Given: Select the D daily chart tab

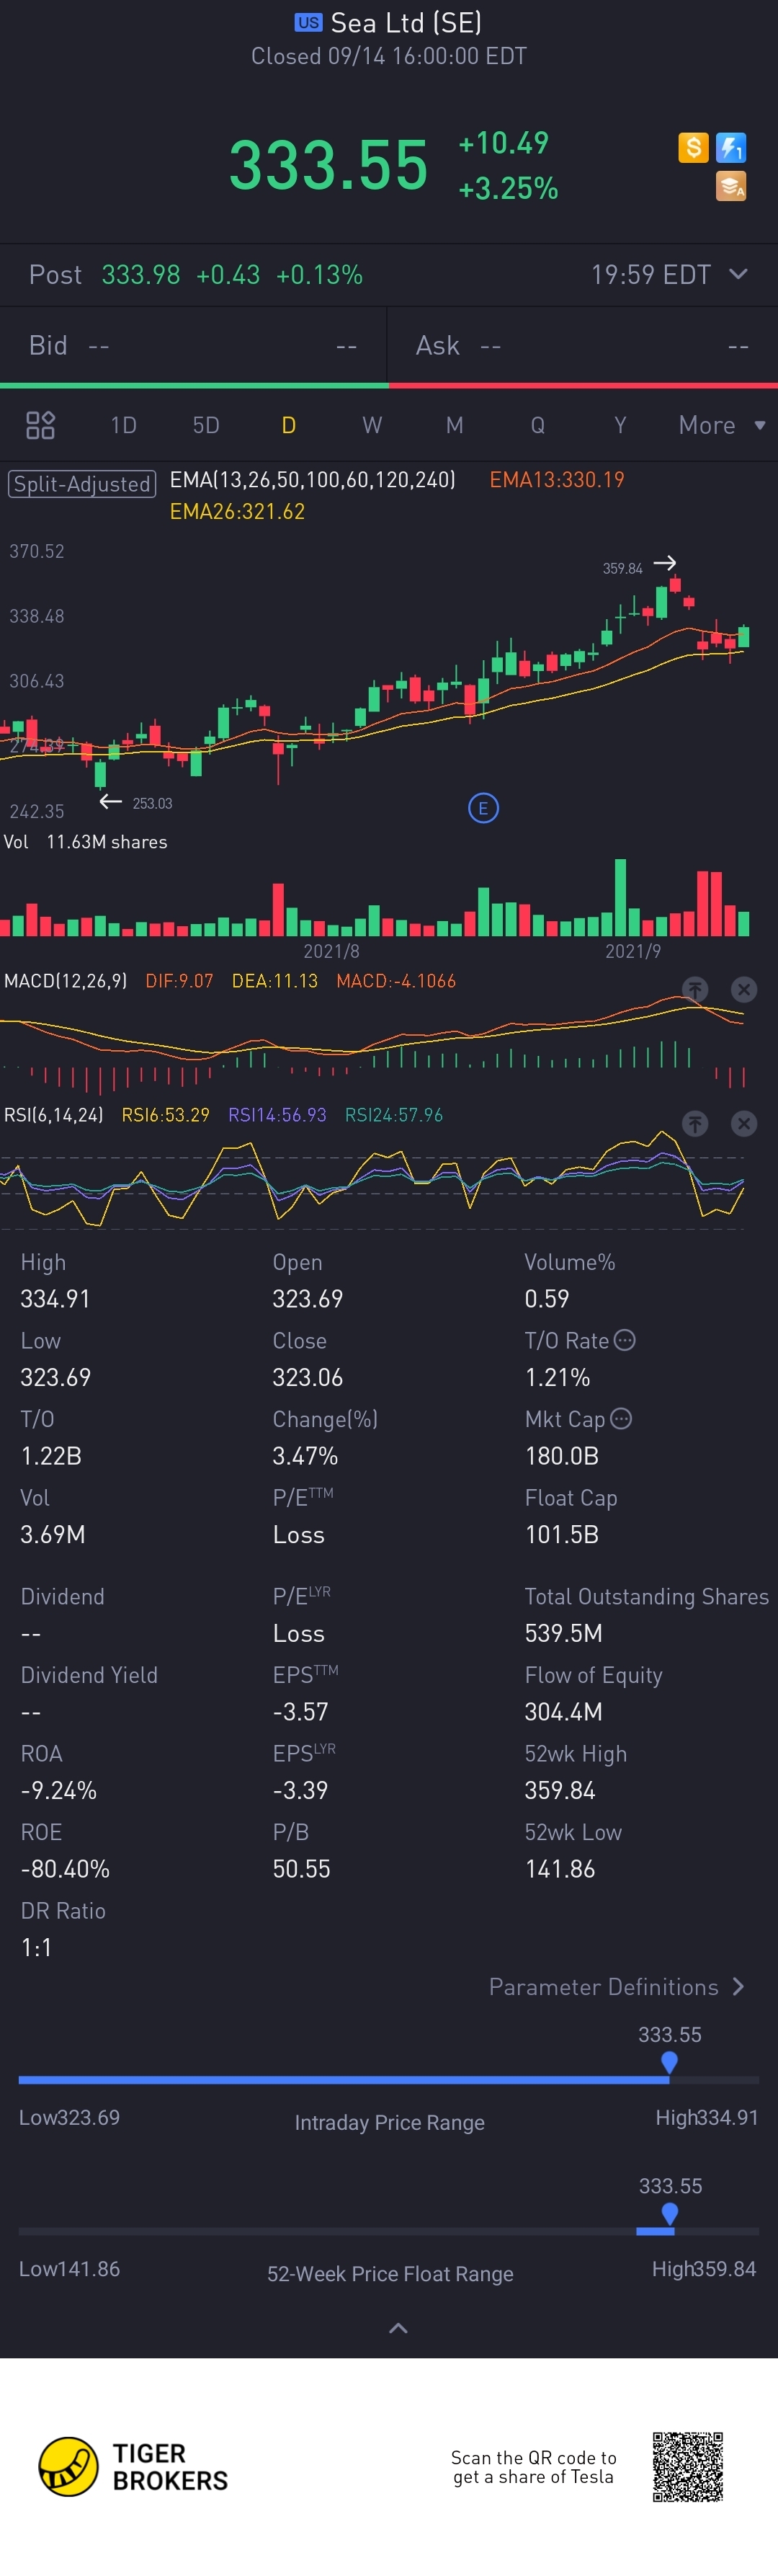Looking at the screenshot, I should (288, 425).
